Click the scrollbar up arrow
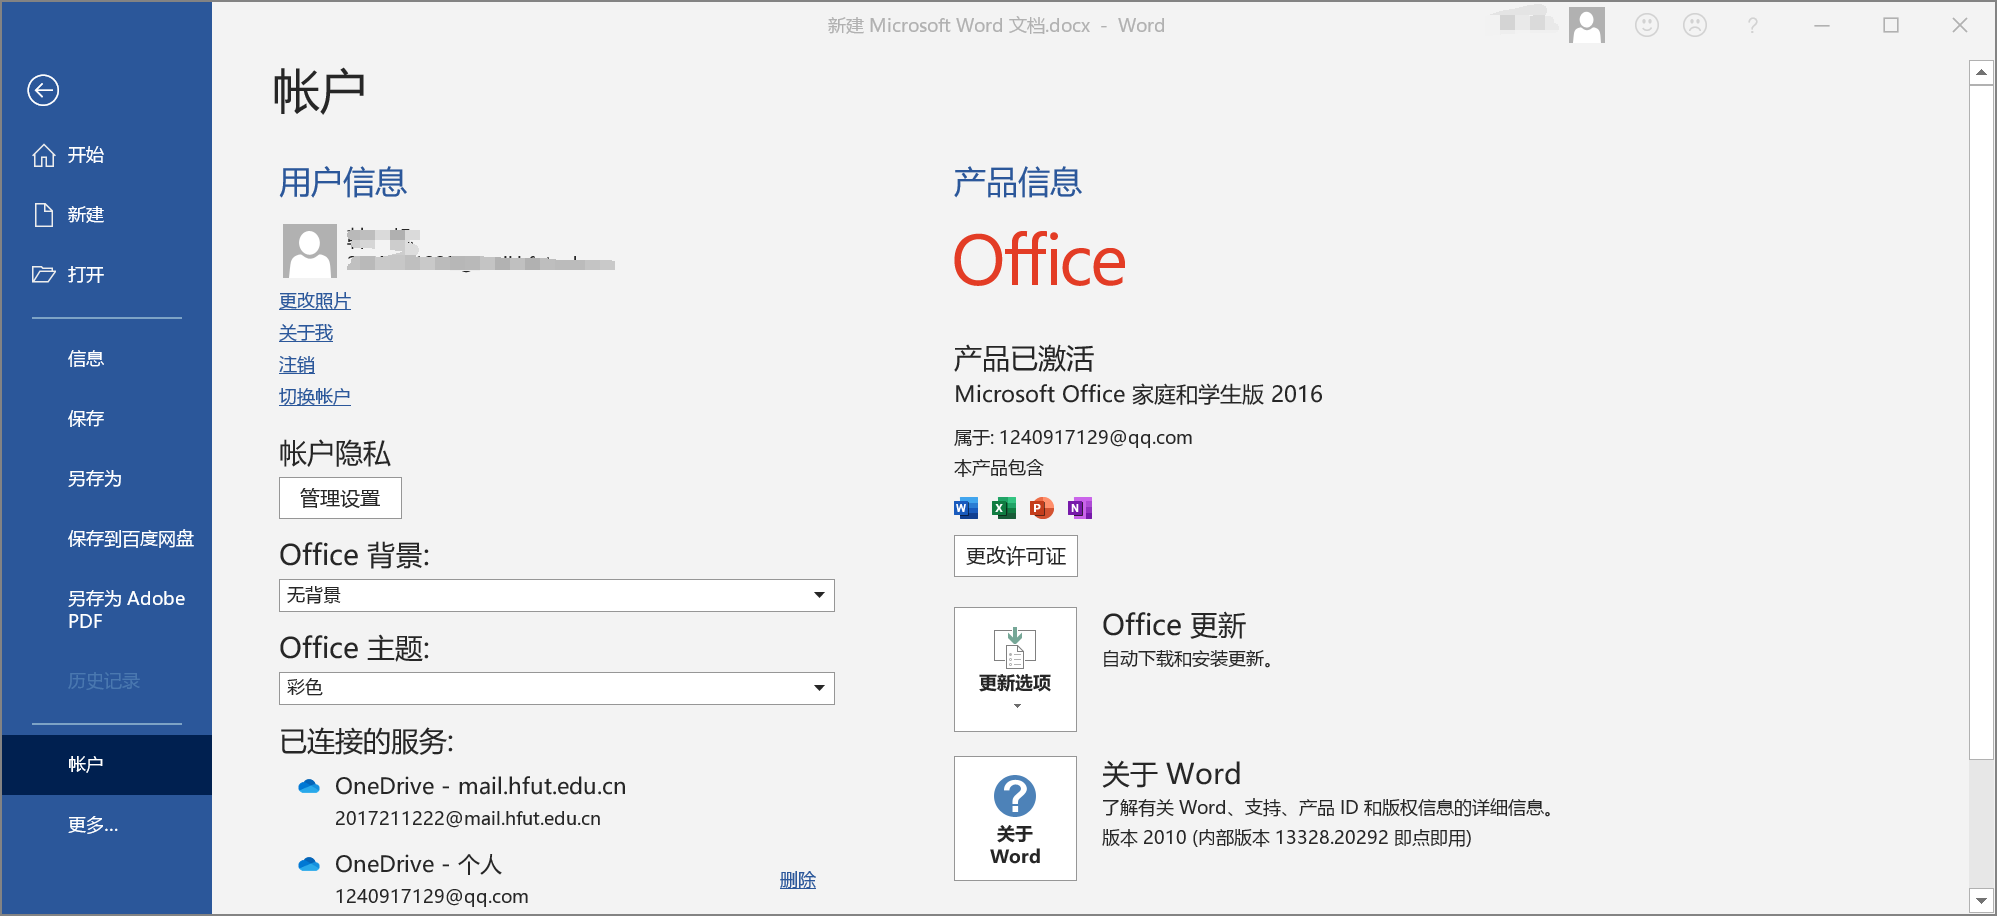Image resolution: width=1997 pixels, height=916 pixels. 1981,72
